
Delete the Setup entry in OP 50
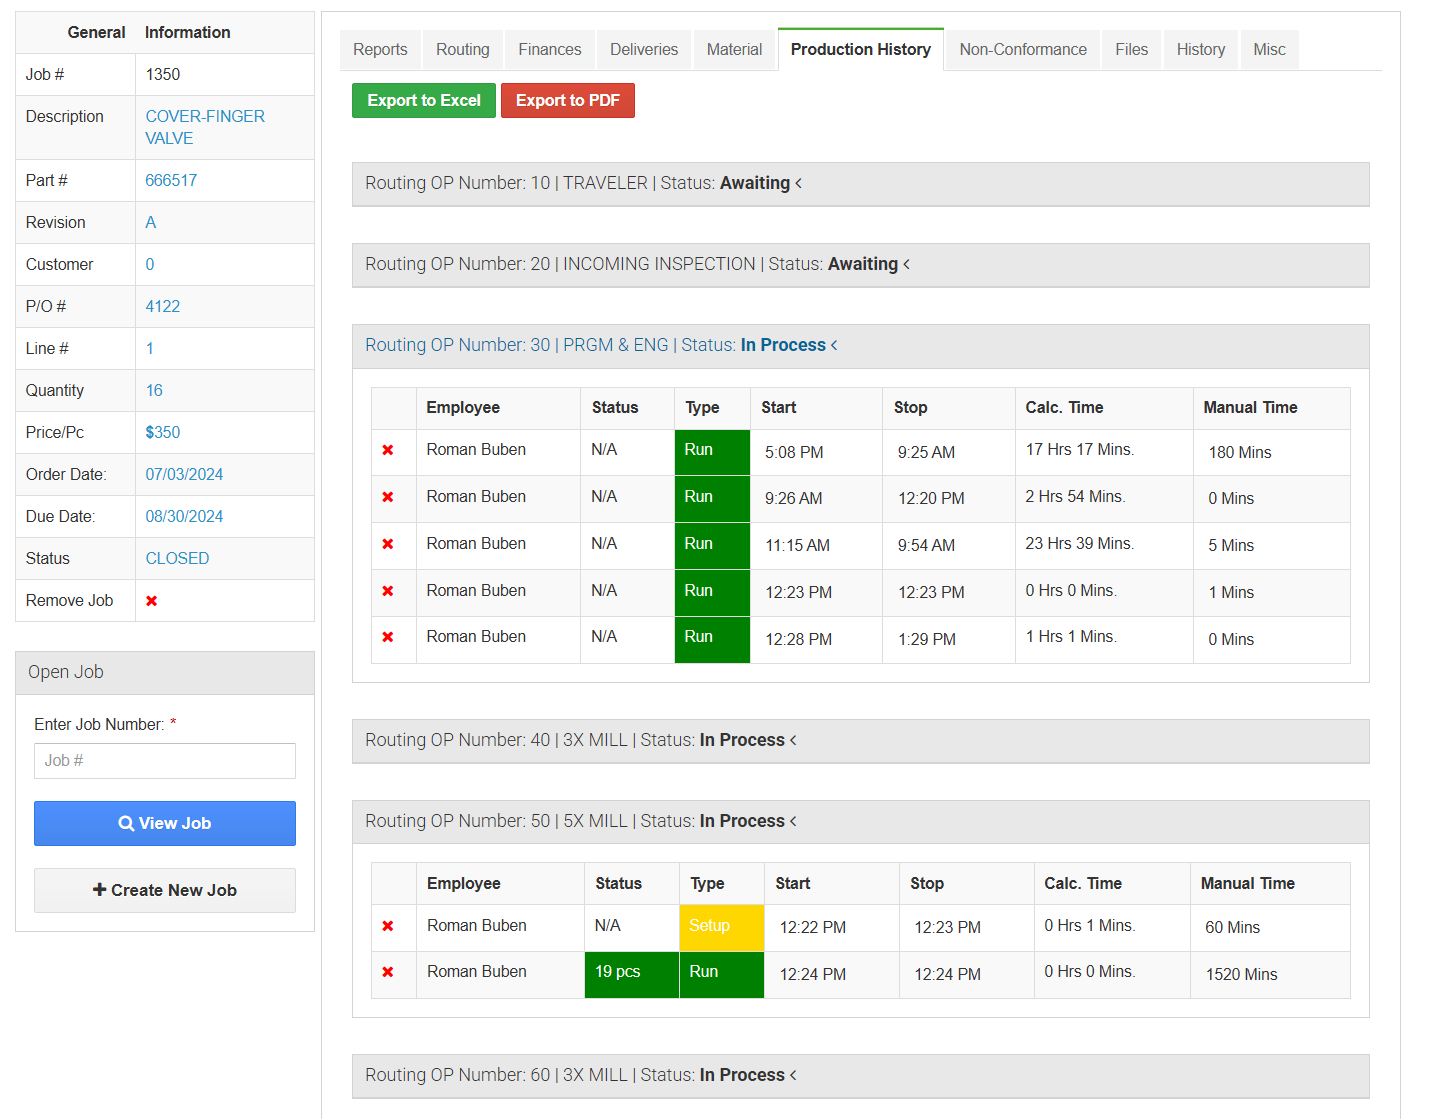click(388, 926)
